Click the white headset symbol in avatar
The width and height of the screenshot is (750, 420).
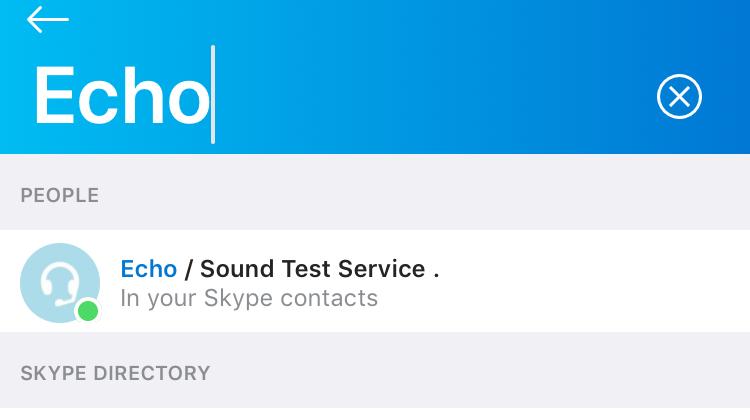click(x=59, y=285)
